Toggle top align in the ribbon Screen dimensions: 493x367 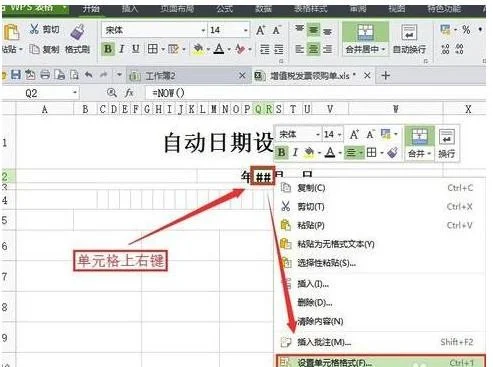point(299,30)
